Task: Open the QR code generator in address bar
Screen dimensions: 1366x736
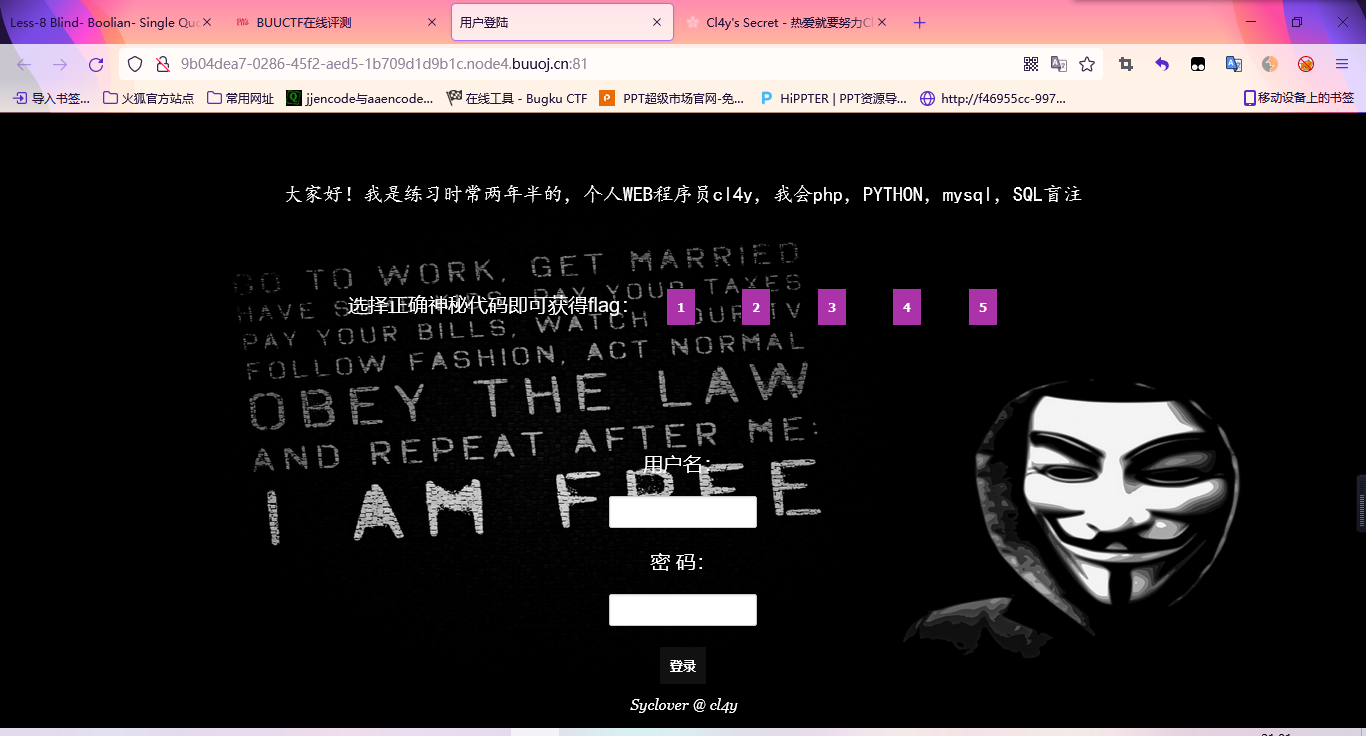Action: 1030,62
